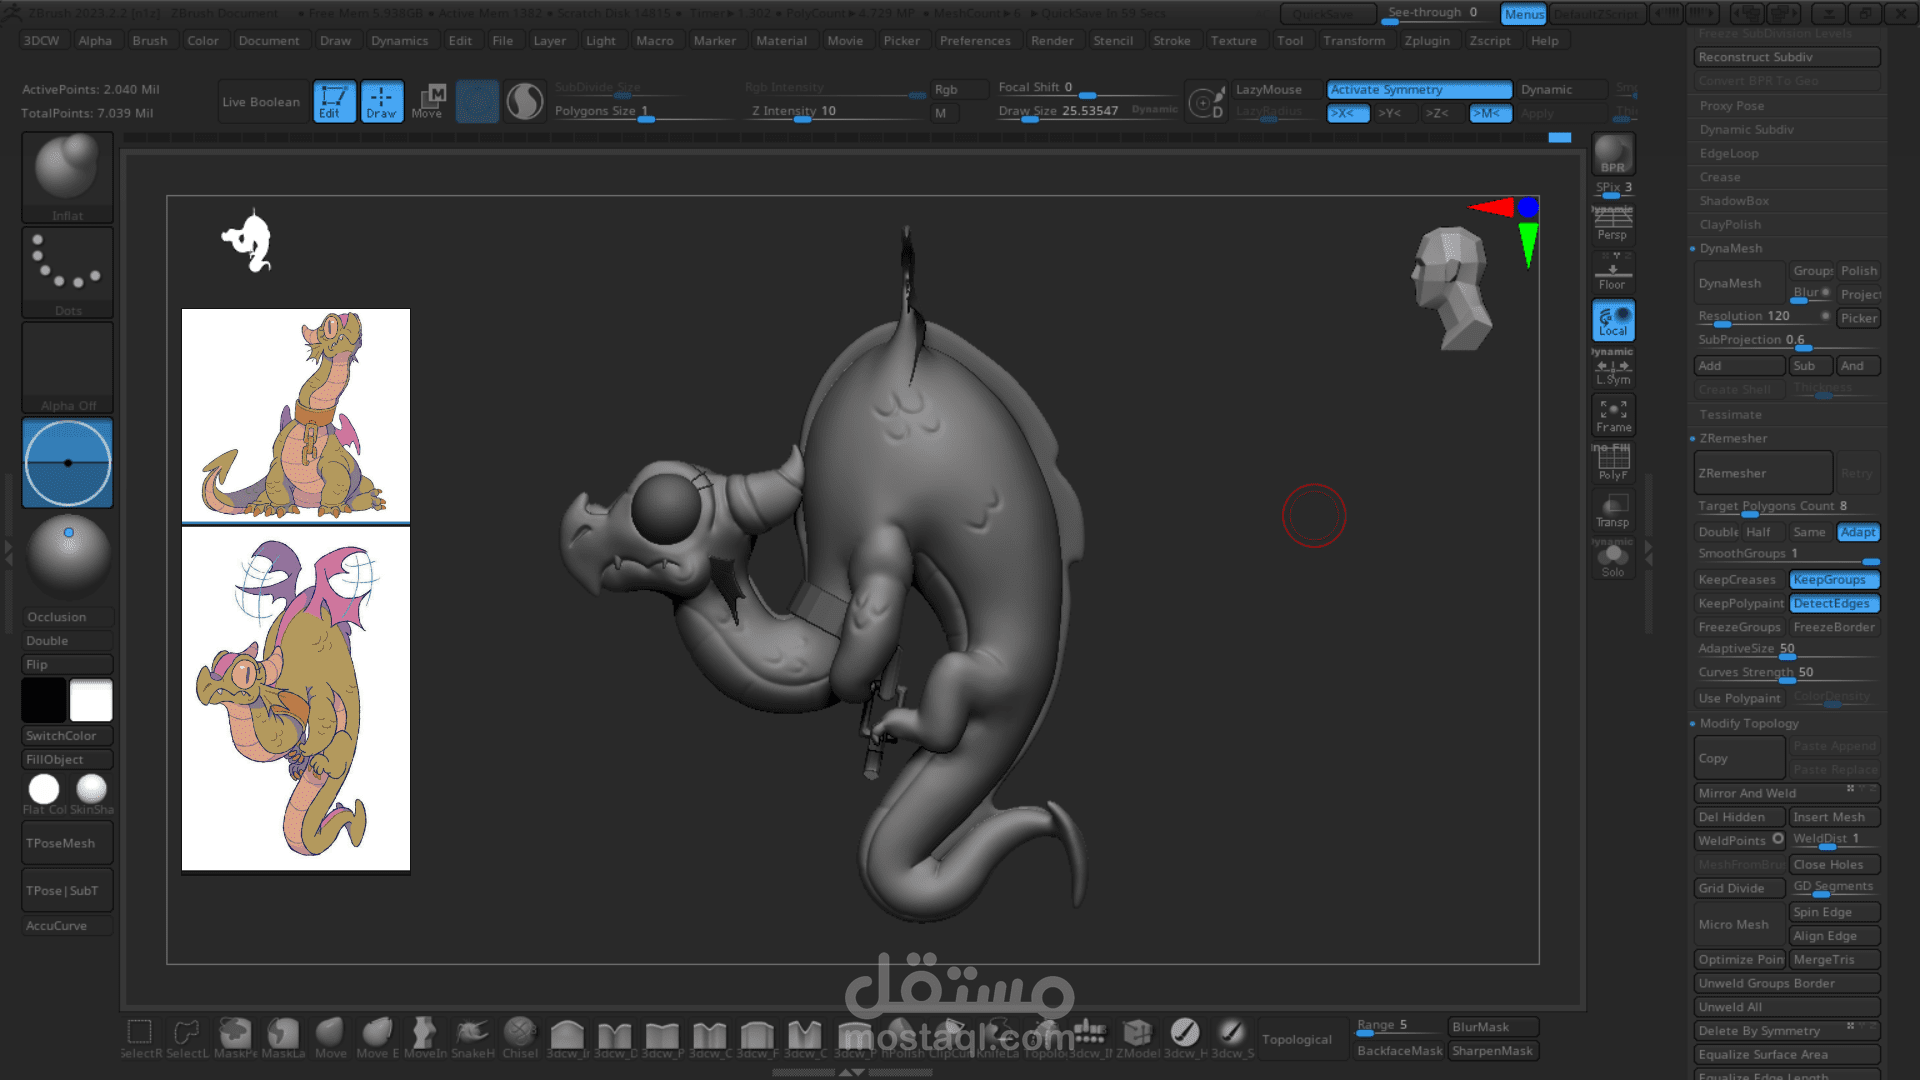Collapse the DynaMesh section

(1731, 248)
